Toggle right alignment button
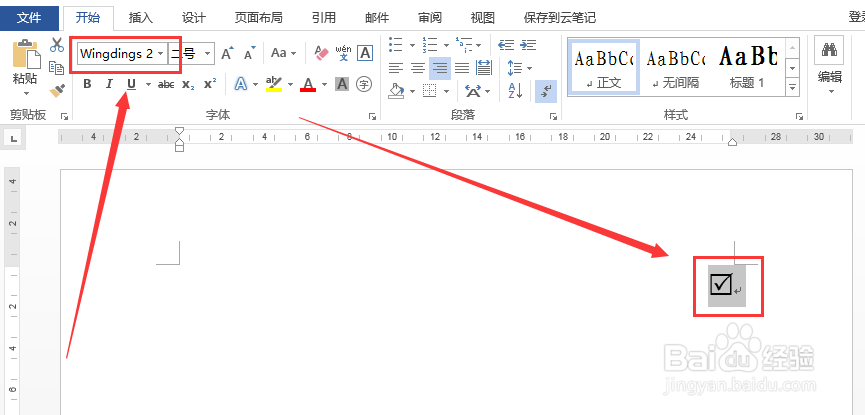 tap(440, 68)
